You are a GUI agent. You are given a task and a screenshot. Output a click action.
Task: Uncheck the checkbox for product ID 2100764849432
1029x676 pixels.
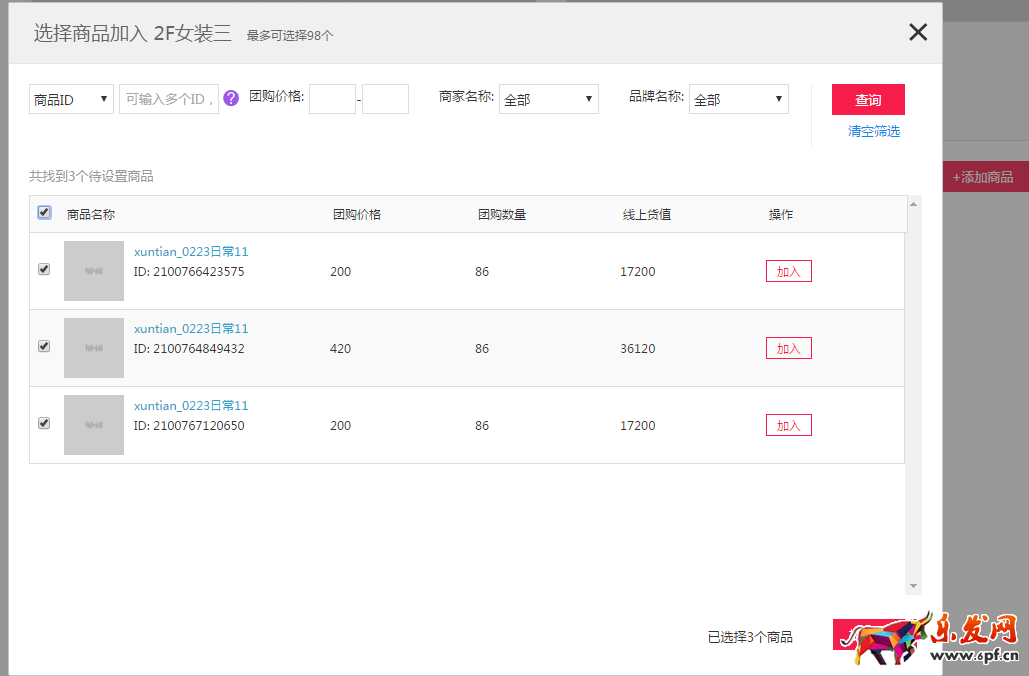click(x=43, y=346)
